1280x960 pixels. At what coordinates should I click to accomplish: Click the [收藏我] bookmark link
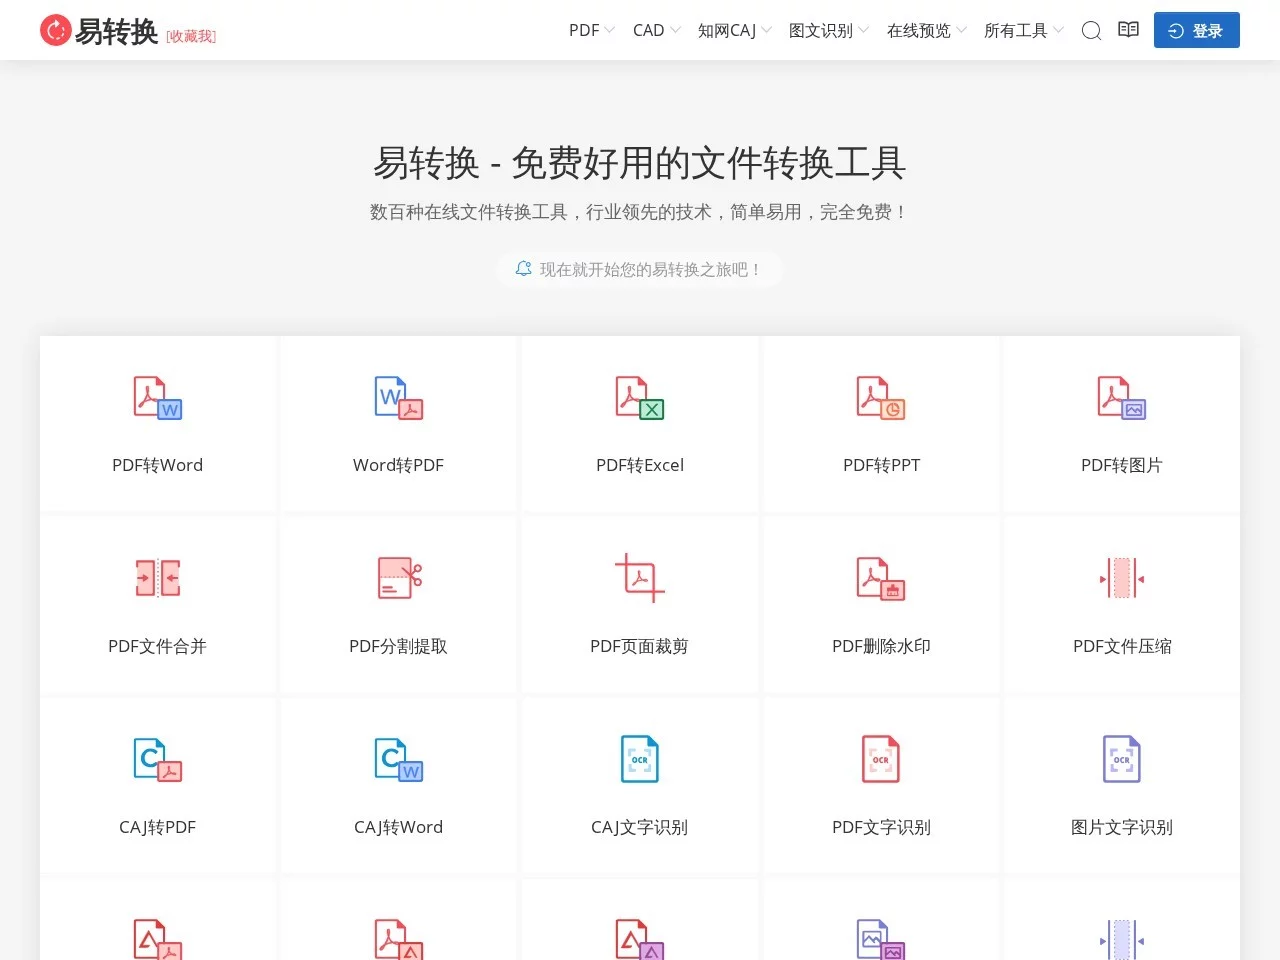(x=190, y=36)
